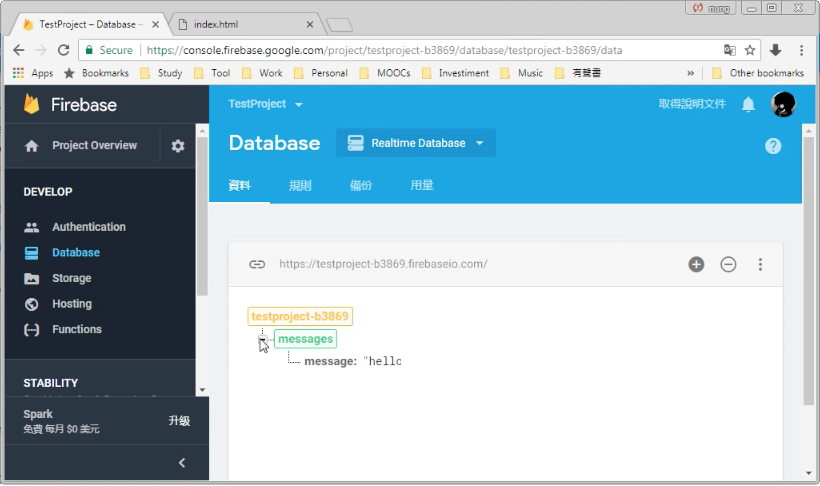Open the database three-dot options menu
820x486 pixels.
click(760, 264)
